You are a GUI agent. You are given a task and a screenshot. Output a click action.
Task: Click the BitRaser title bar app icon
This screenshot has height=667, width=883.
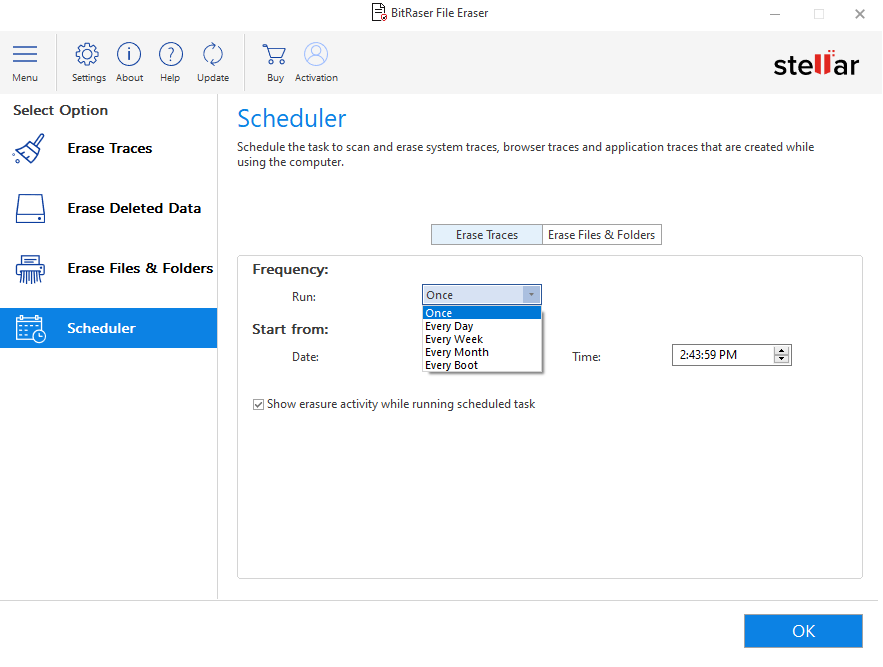[x=379, y=12]
